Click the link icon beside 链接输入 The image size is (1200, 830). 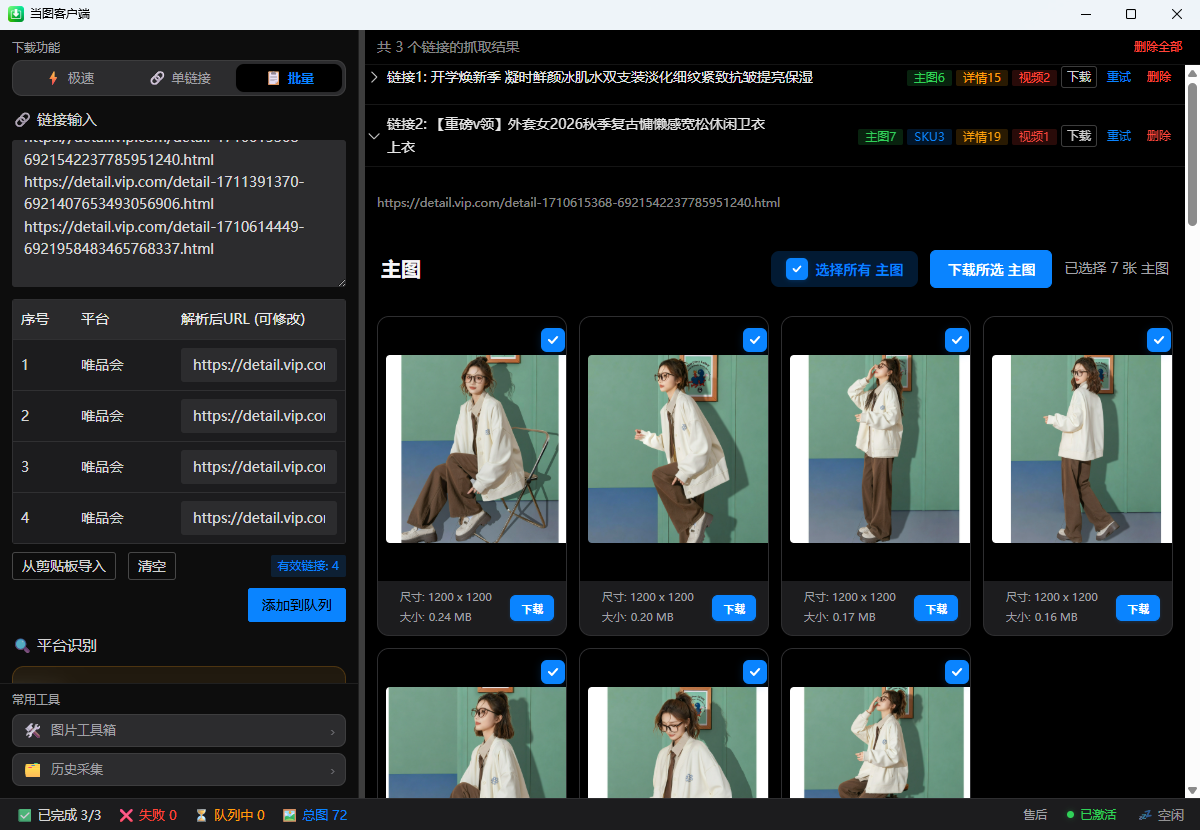[x=22, y=120]
